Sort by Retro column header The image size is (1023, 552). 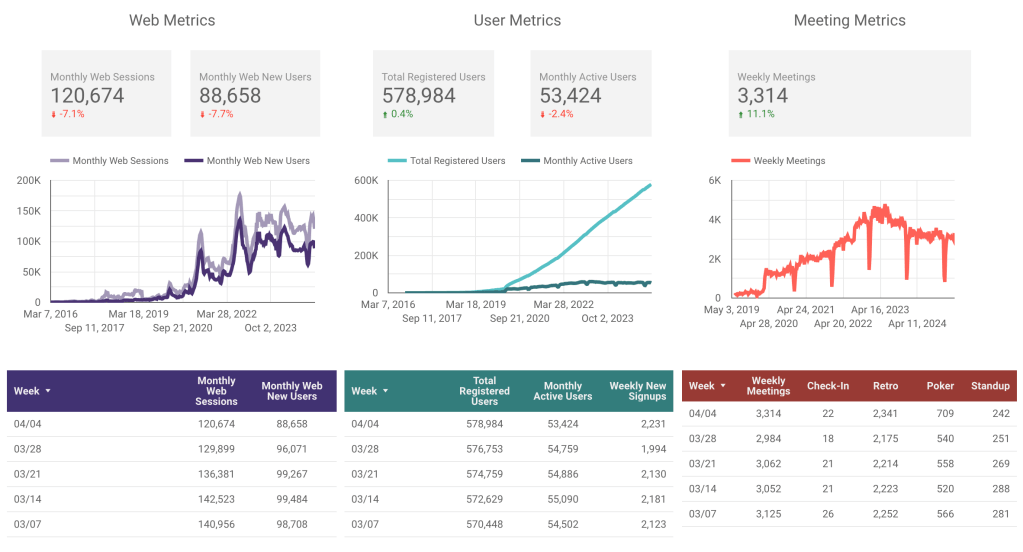pyautogui.click(x=885, y=386)
